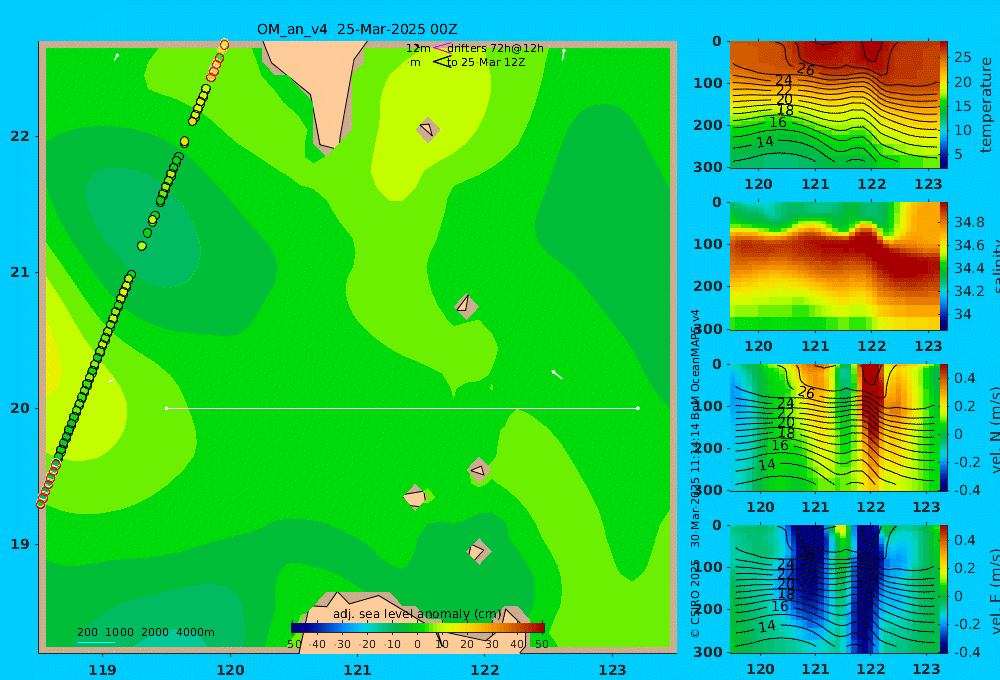Select the island near 20.75N on the map

tap(466, 306)
